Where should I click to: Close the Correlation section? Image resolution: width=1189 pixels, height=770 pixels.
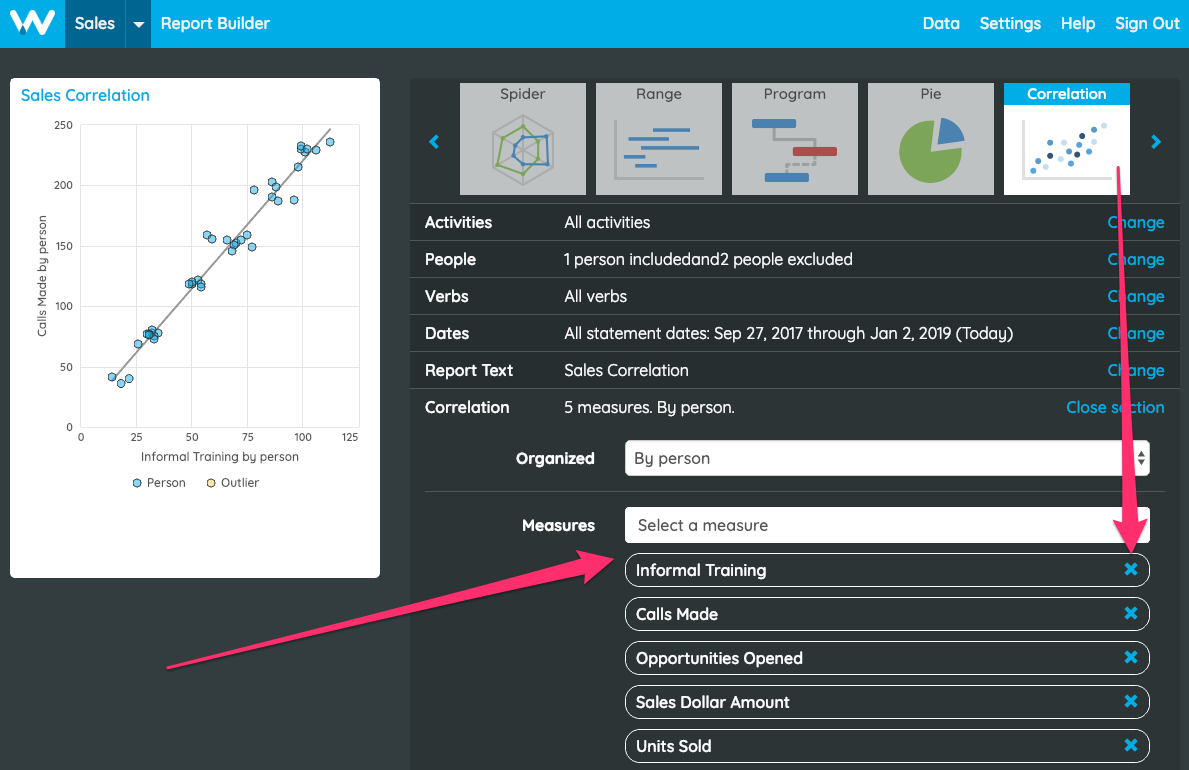(1115, 407)
